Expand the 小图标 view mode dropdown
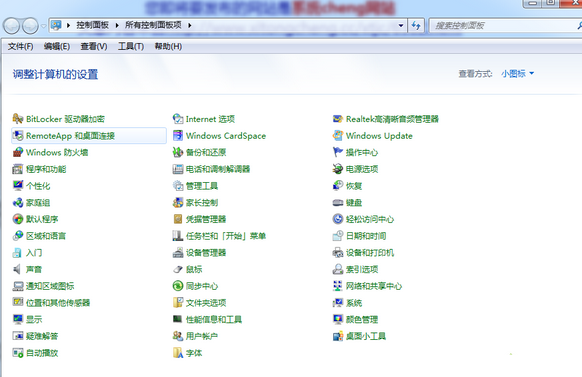The height and width of the screenshot is (377, 582). [x=517, y=73]
